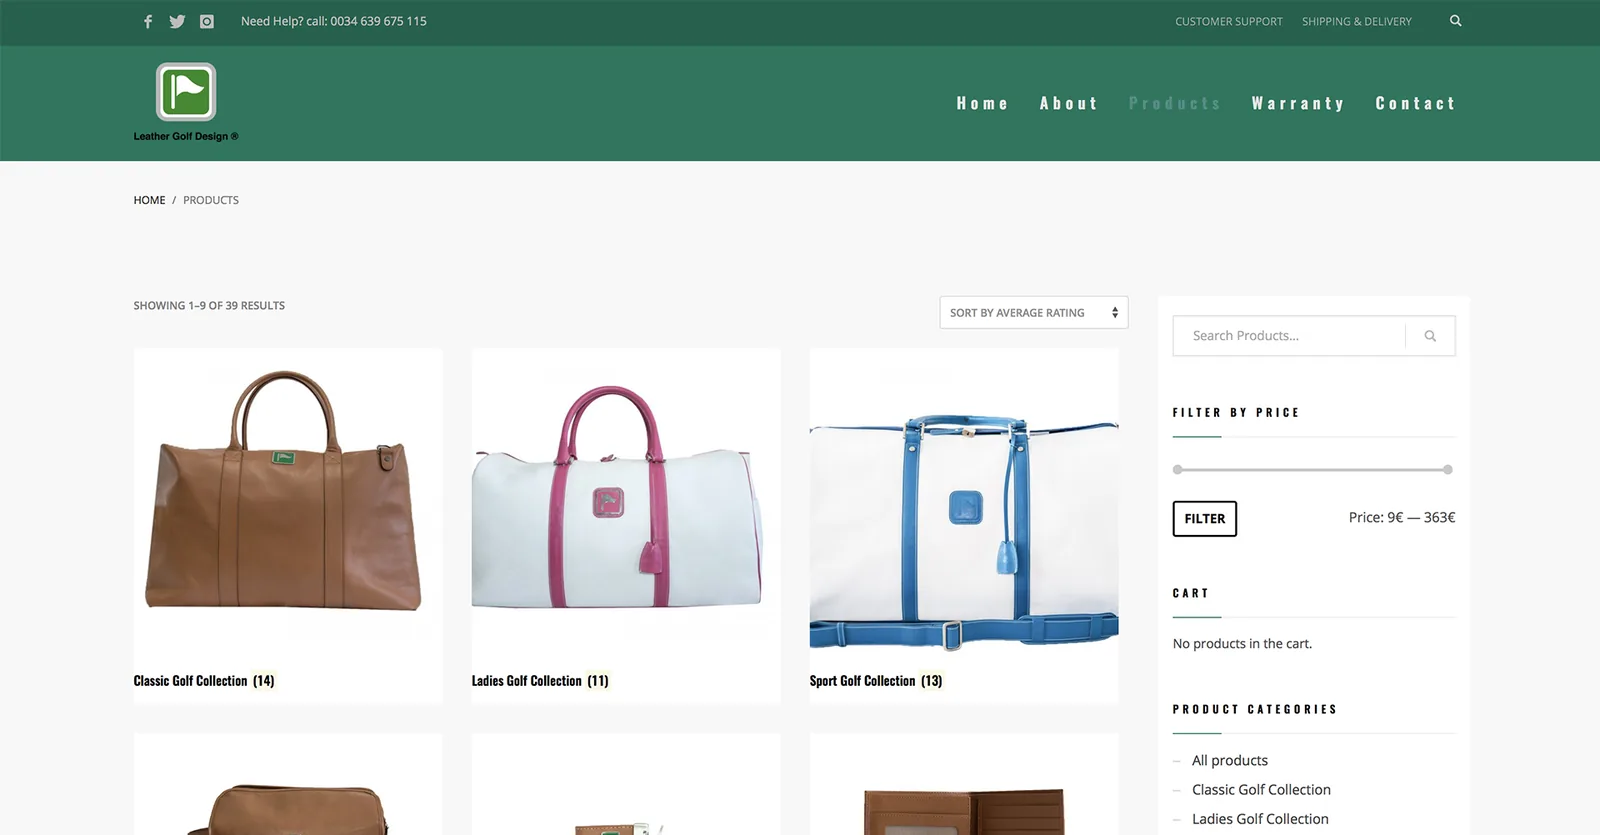Open Classic Golf Collection (14) title link
This screenshot has width=1600, height=835.
coord(204,681)
